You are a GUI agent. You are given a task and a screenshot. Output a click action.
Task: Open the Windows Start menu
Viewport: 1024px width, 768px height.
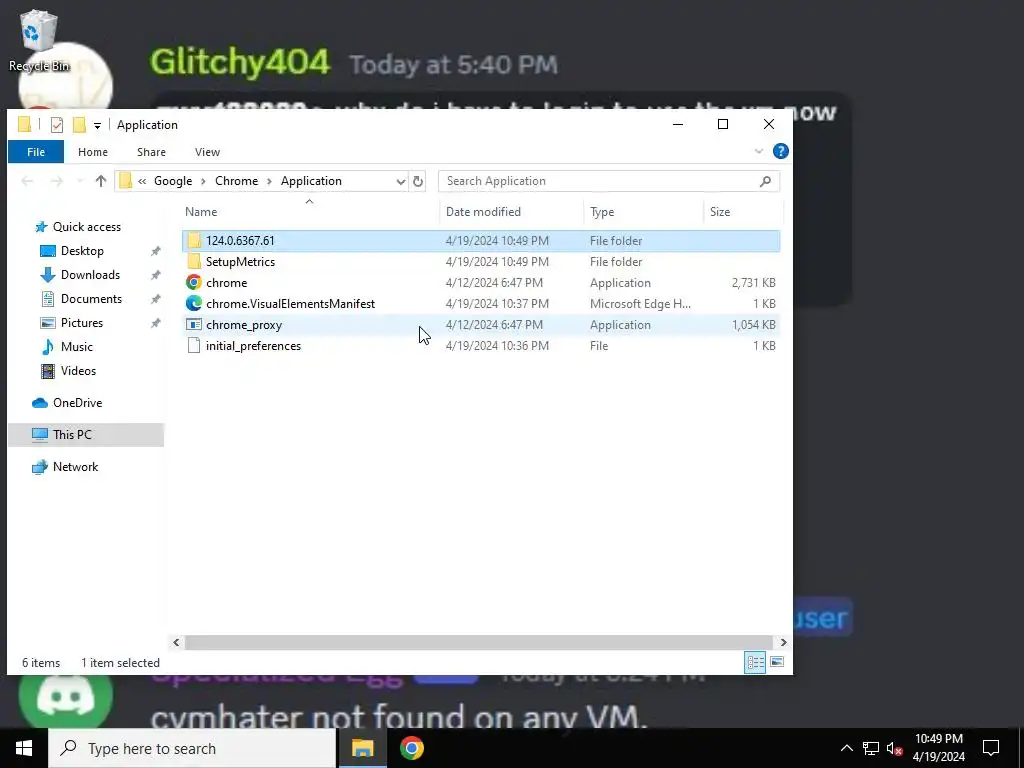[x=24, y=748]
